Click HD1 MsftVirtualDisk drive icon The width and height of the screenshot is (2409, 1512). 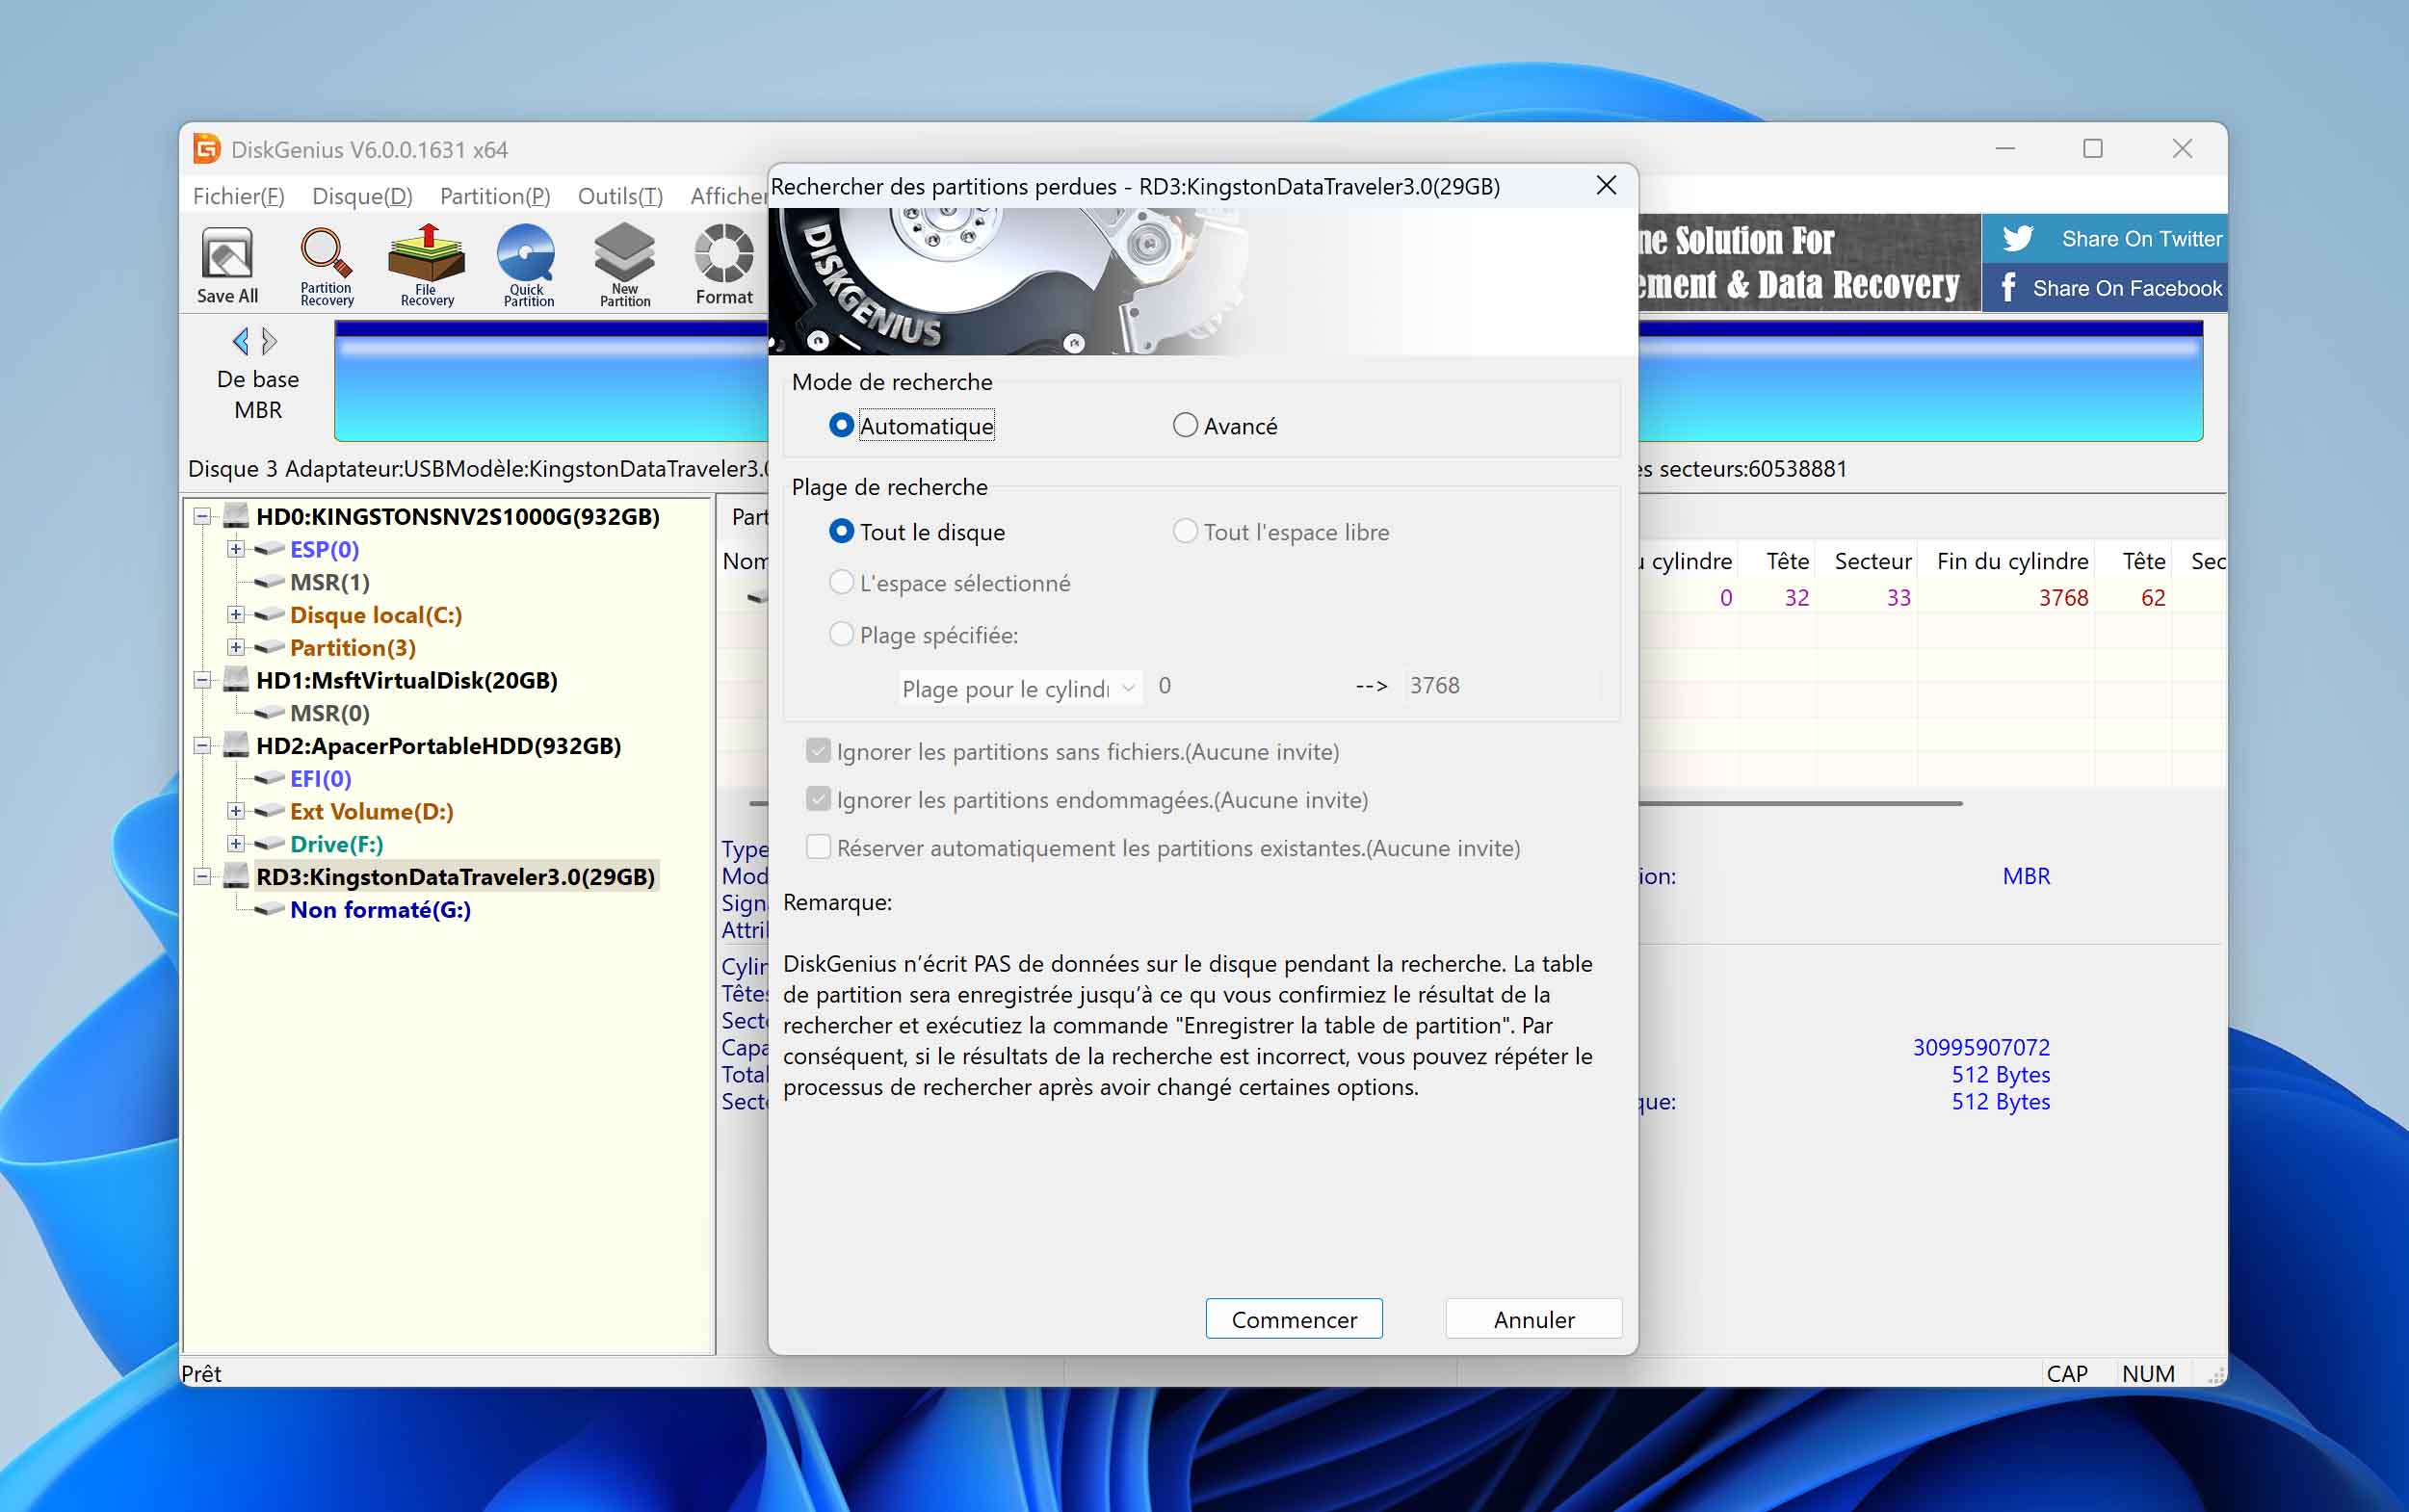236,680
